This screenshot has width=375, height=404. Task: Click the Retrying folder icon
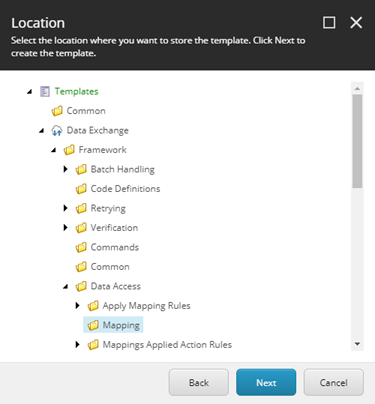click(x=81, y=208)
